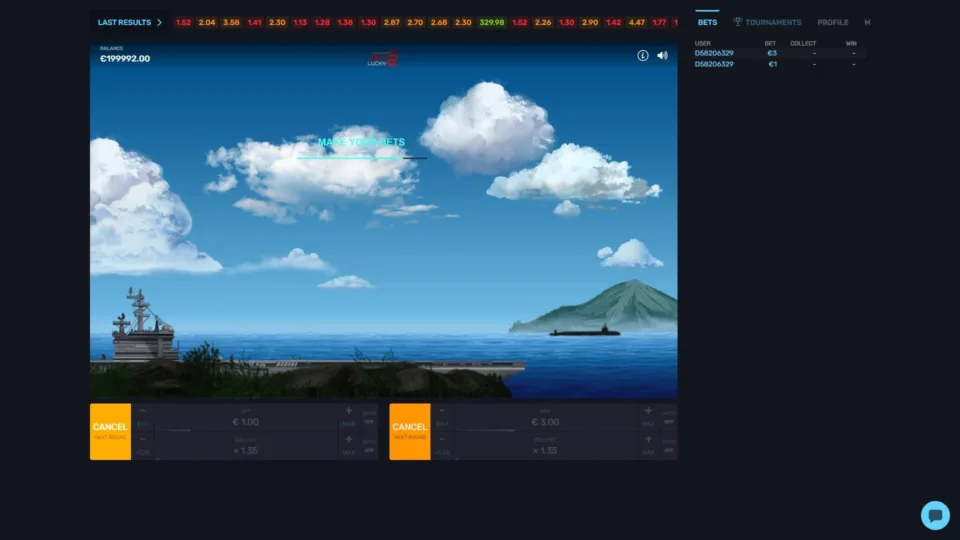Cancel the €3.00 next round bet
This screenshot has width=960, height=540.
410,431
